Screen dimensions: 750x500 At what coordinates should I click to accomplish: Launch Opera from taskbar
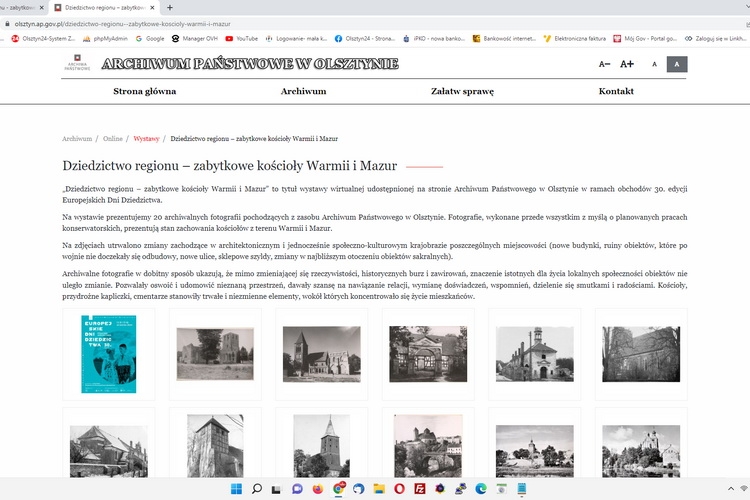pos(399,489)
